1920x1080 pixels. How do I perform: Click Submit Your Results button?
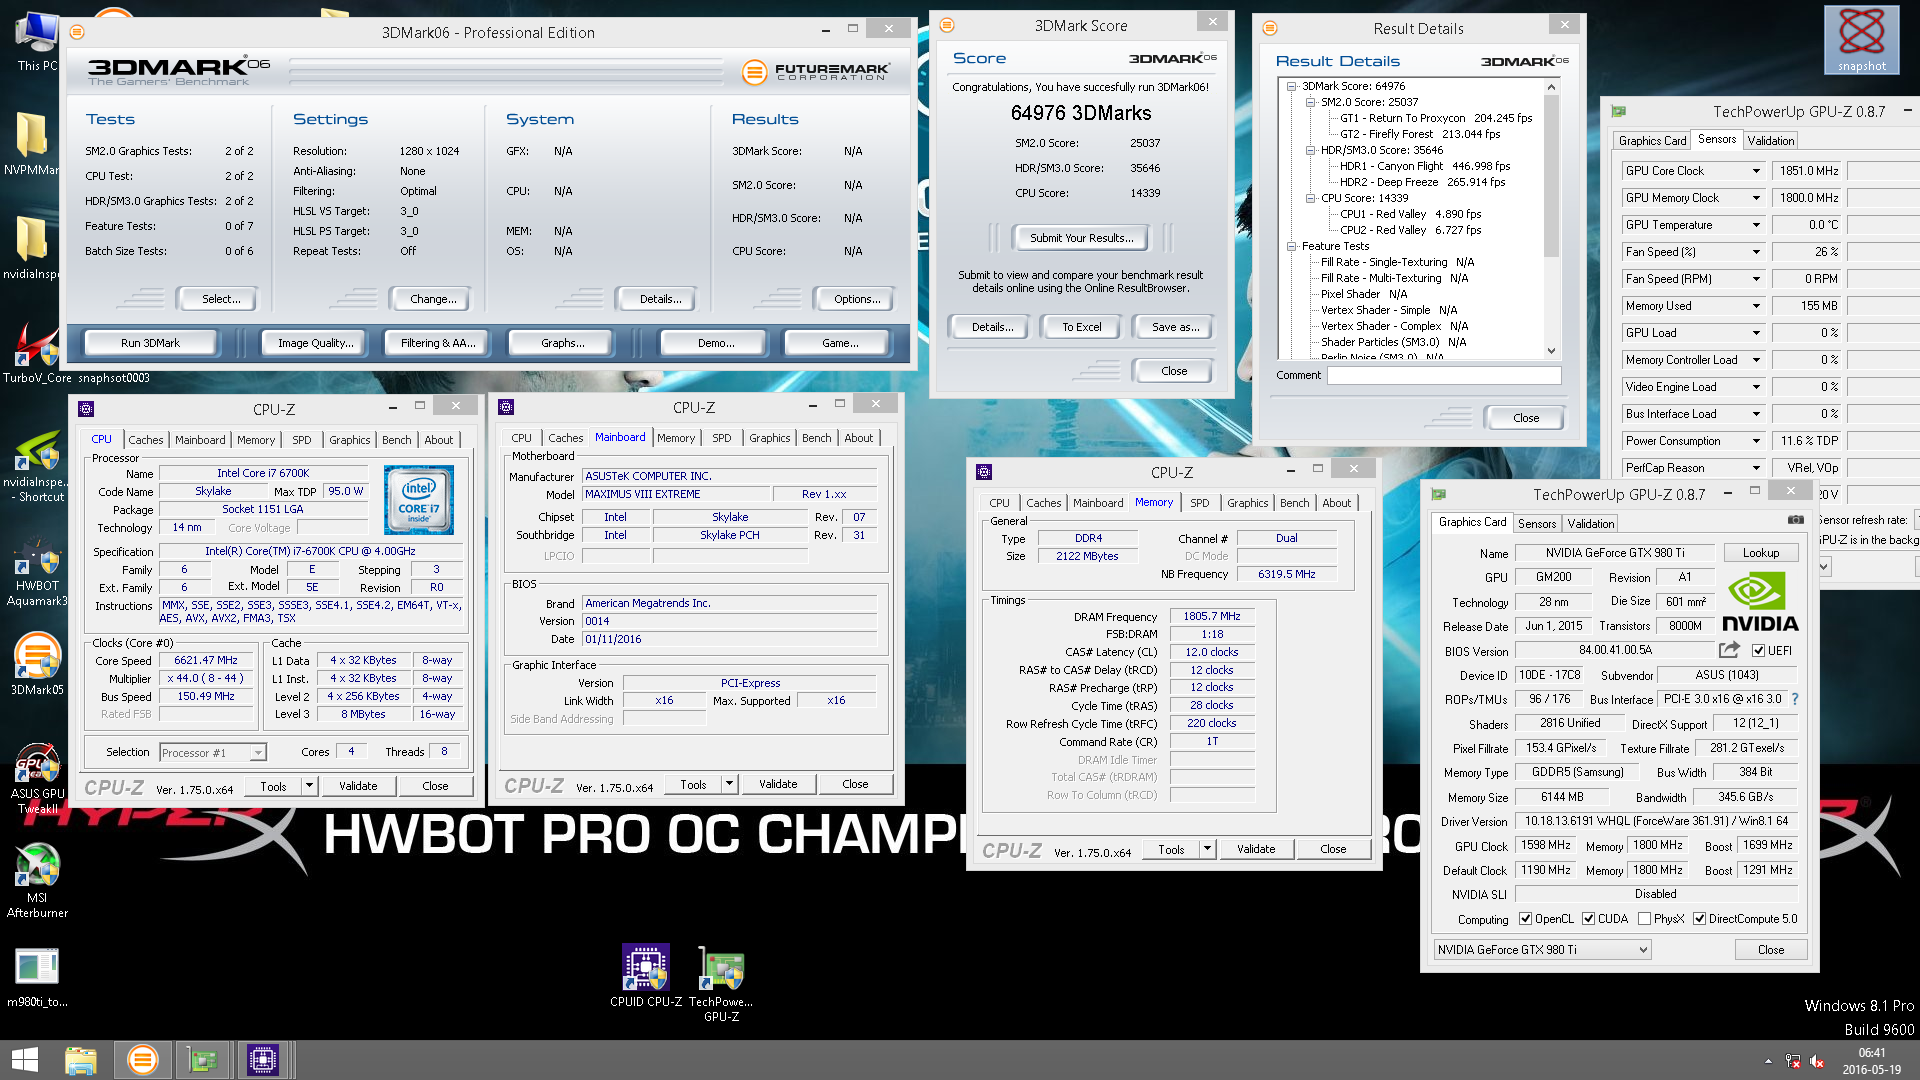point(1081,238)
